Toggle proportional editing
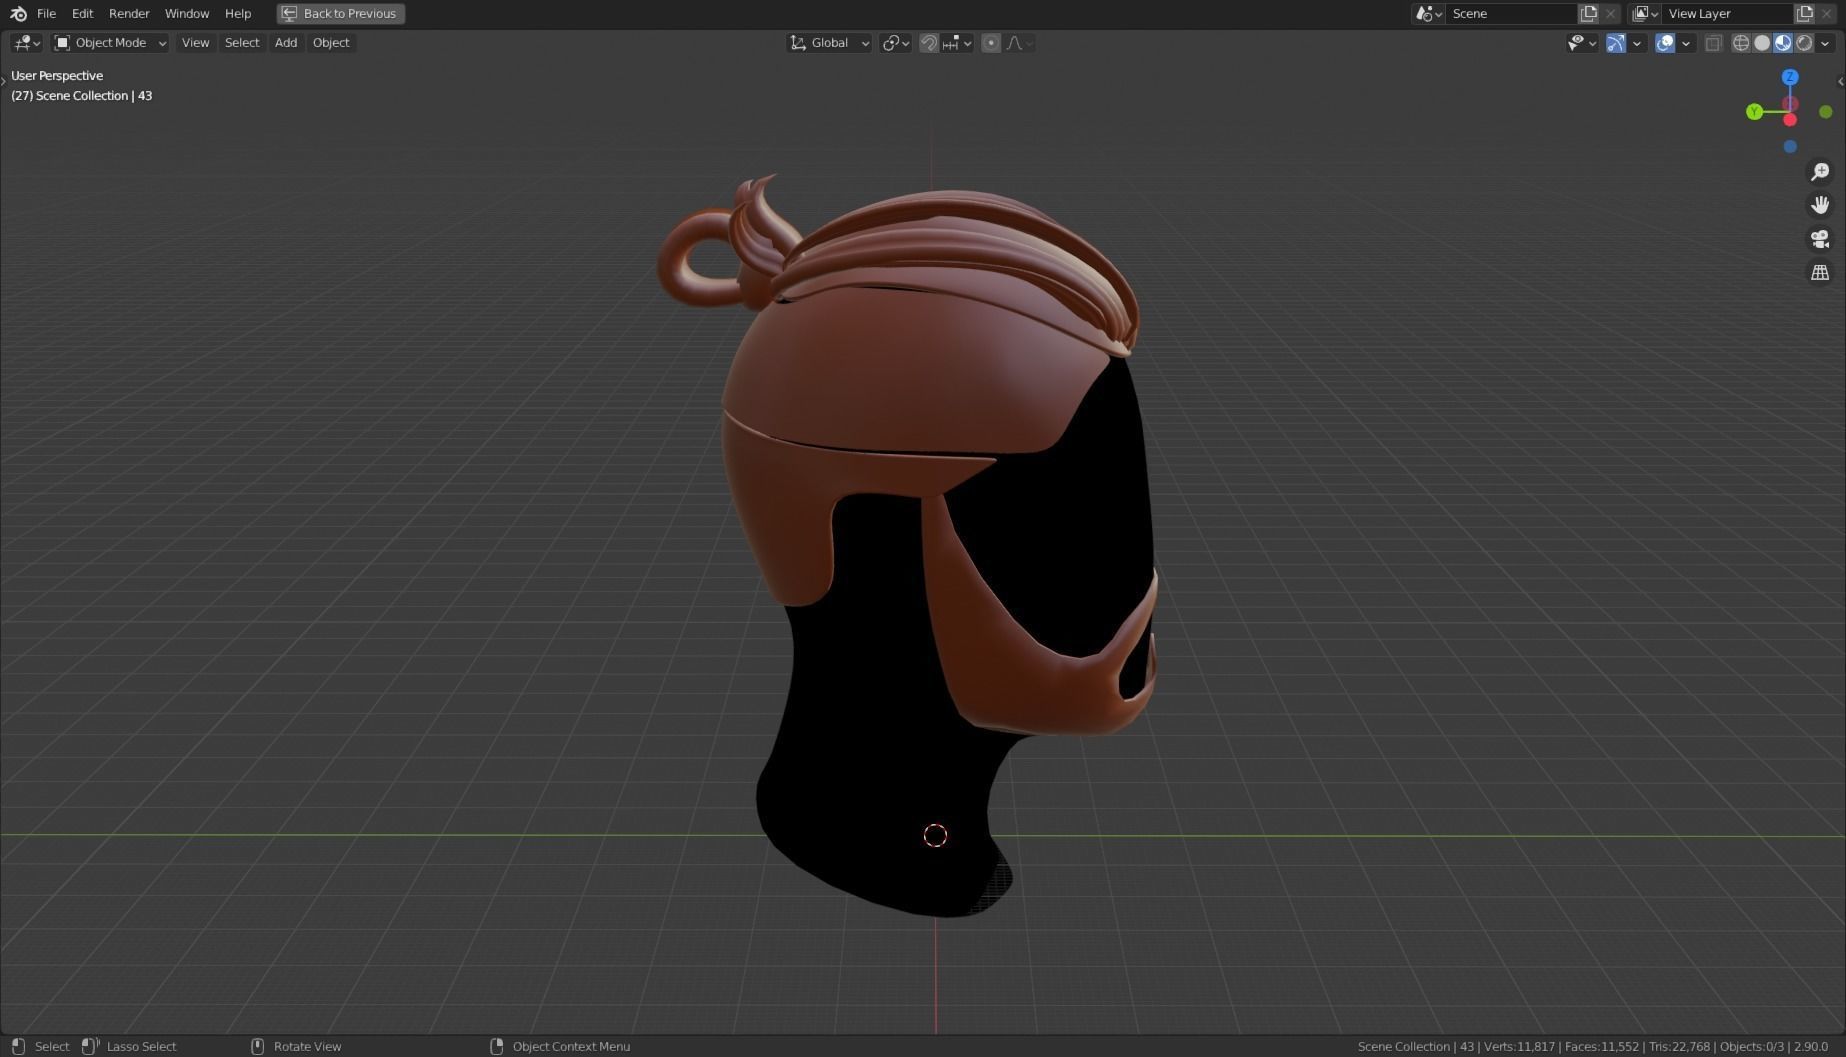Viewport: 1846px width, 1057px height. 991,43
